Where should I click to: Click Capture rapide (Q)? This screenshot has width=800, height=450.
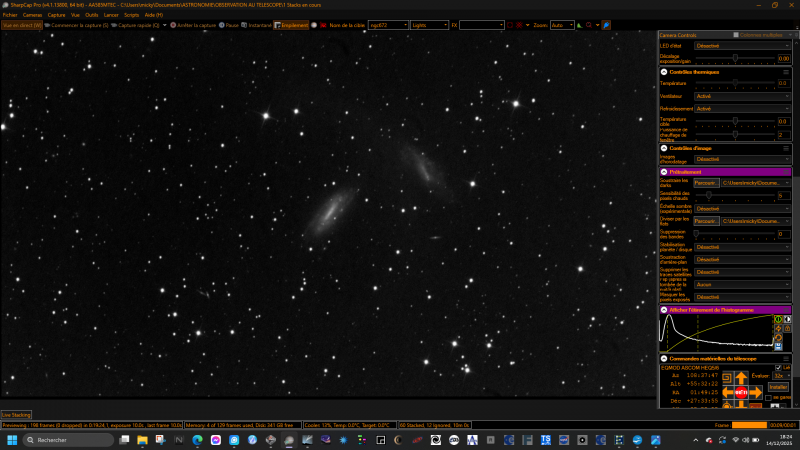tap(135, 25)
